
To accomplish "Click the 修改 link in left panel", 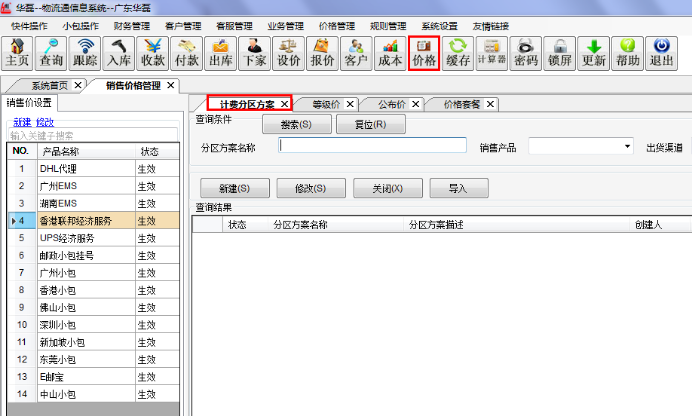I will (x=44, y=121).
